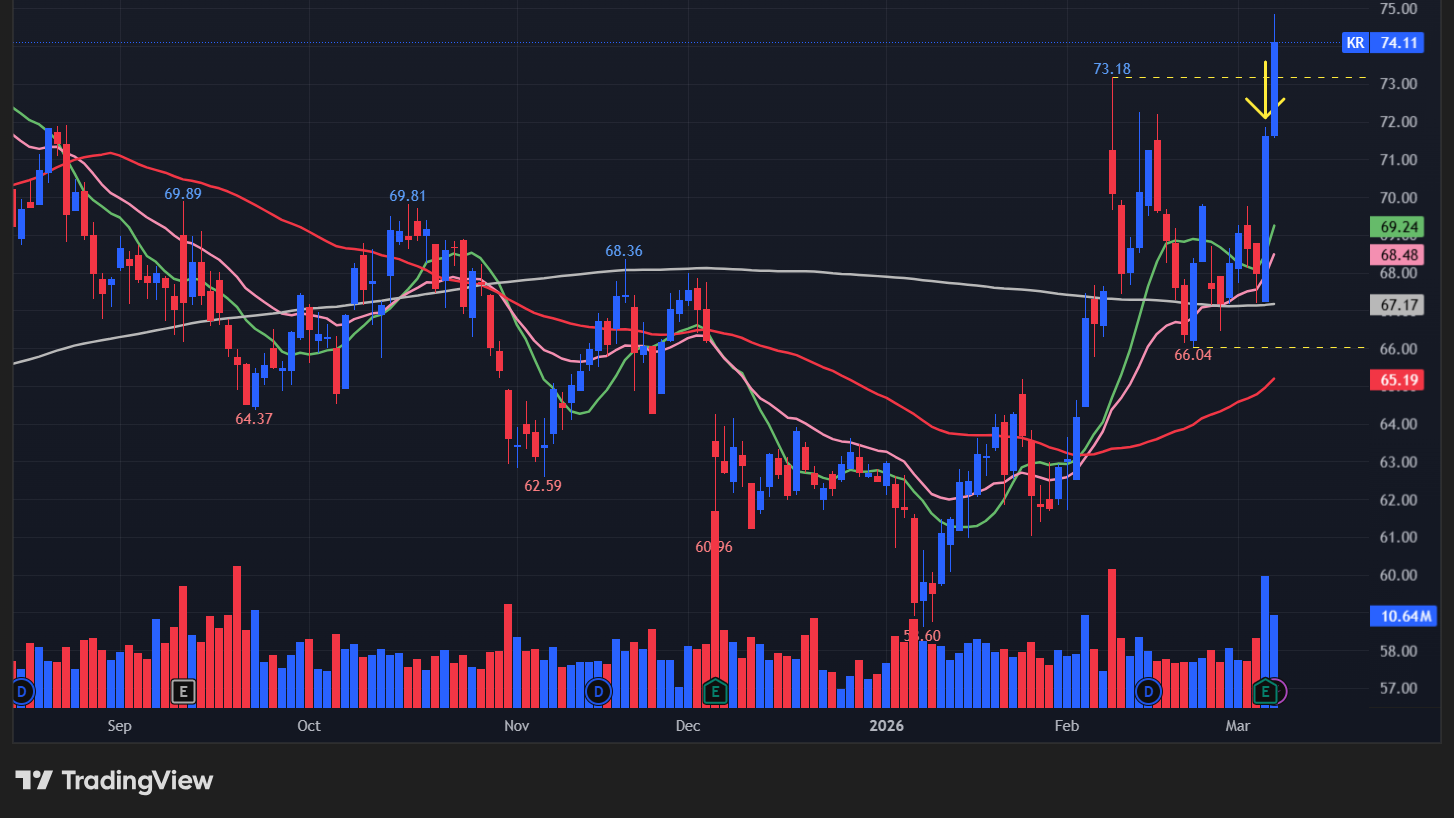Click the TradingView logo
Image resolution: width=1454 pixels, height=818 pixels.
point(114,780)
